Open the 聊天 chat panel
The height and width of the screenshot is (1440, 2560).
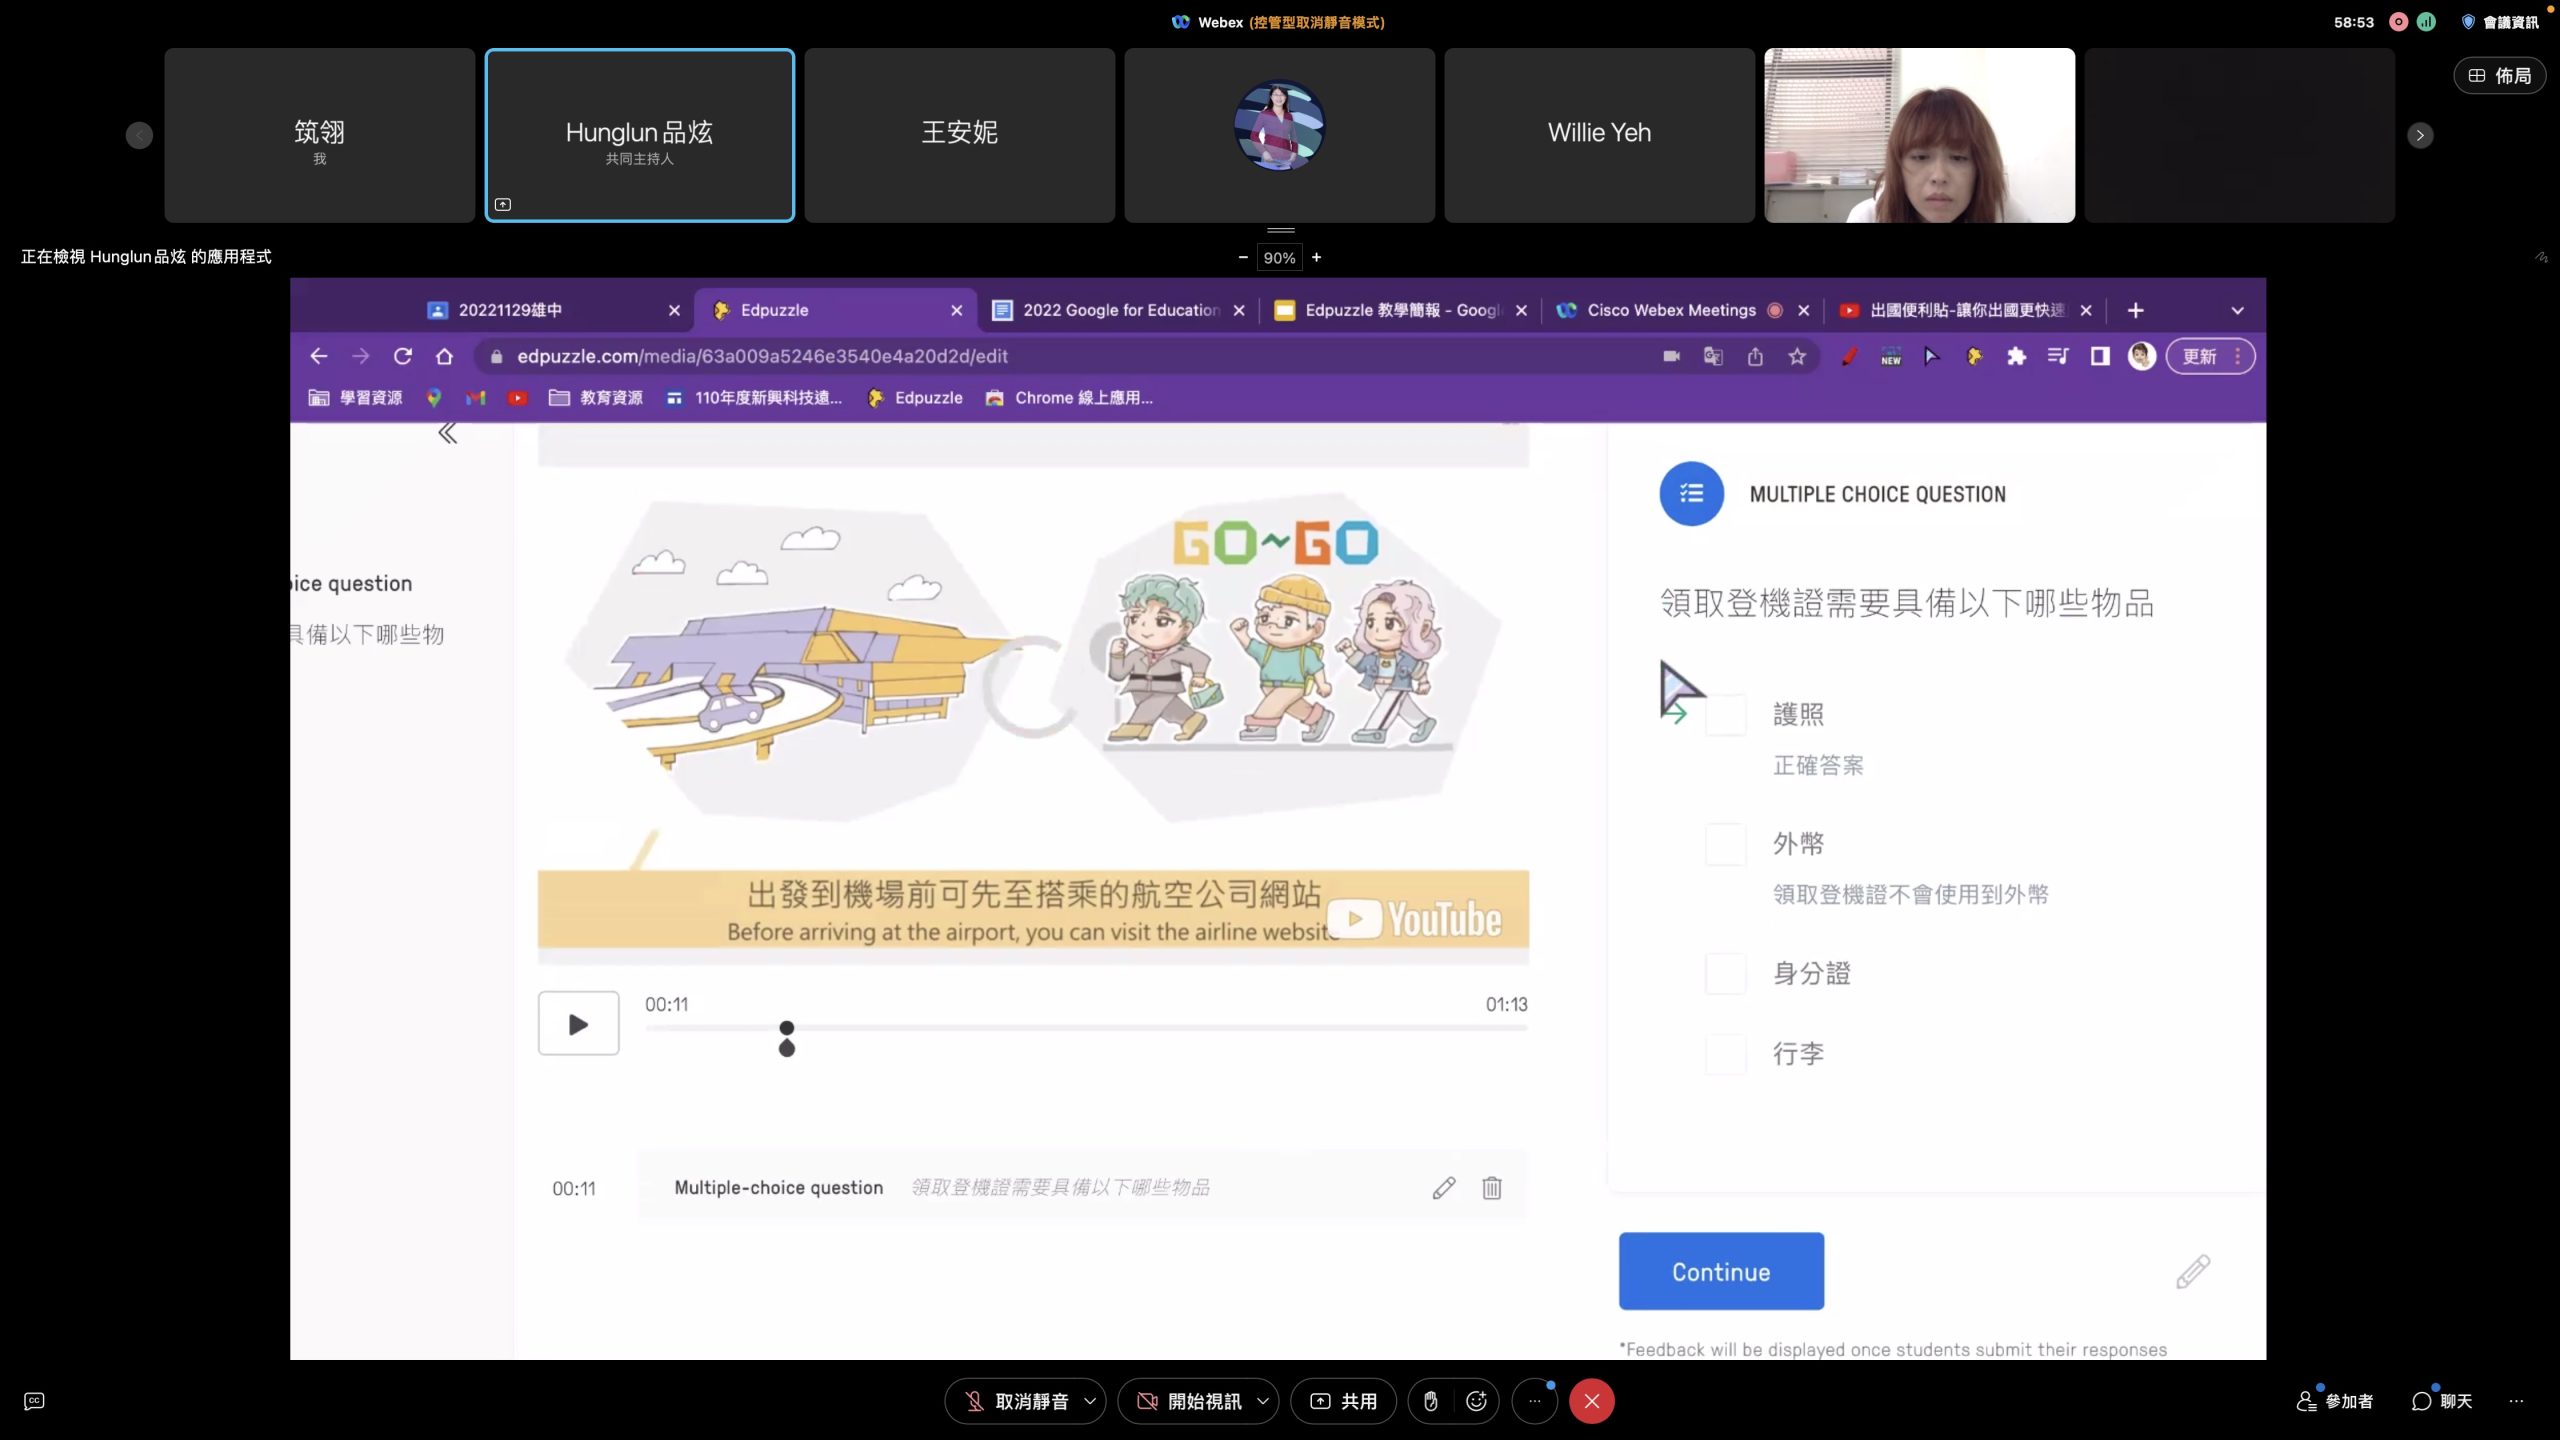point(2442,1401)
